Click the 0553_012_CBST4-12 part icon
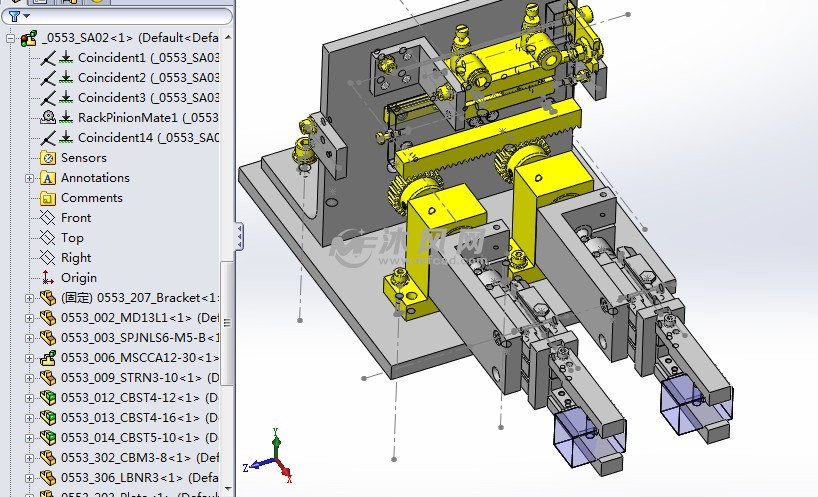 click(47, 398)
